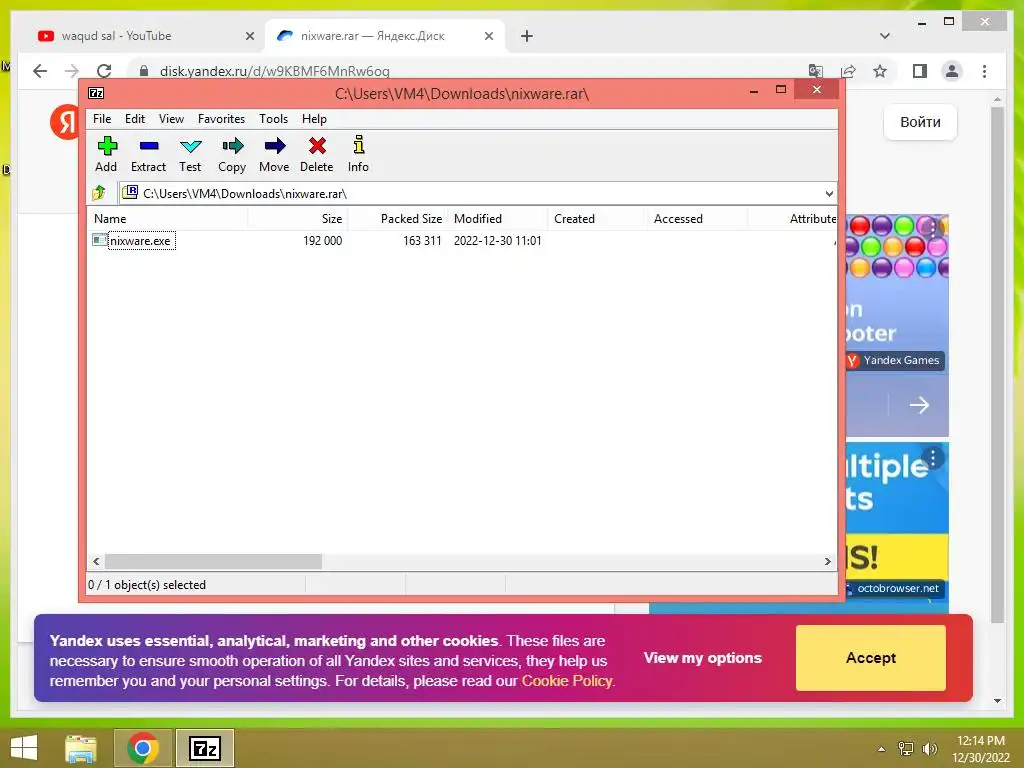Close the nixware.rar Yandex Disk tab
The image size is (1024, 768).
click(488, 36)
